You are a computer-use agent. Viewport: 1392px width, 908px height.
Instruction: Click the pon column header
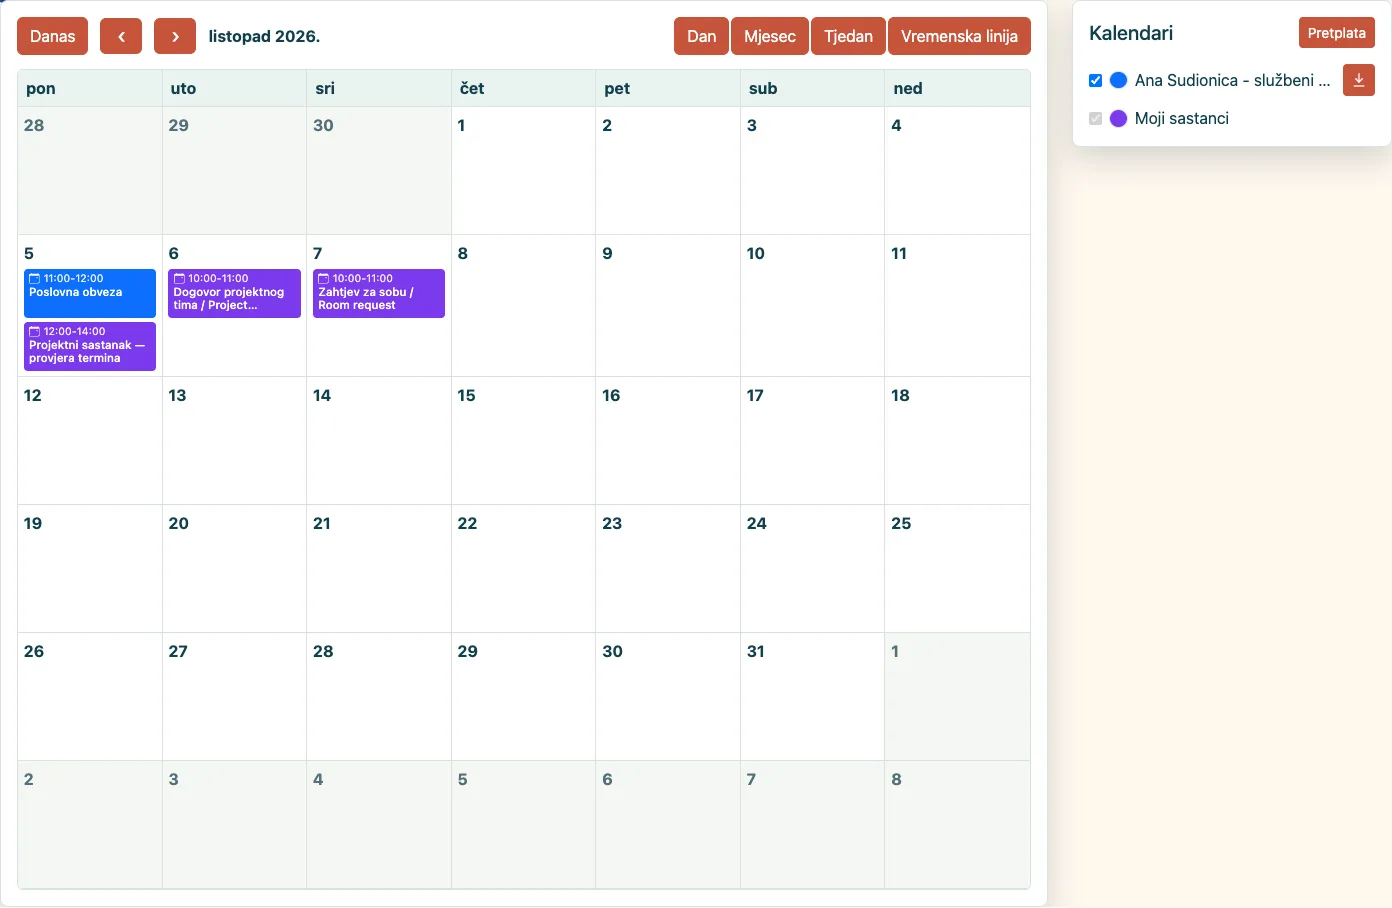90,88
